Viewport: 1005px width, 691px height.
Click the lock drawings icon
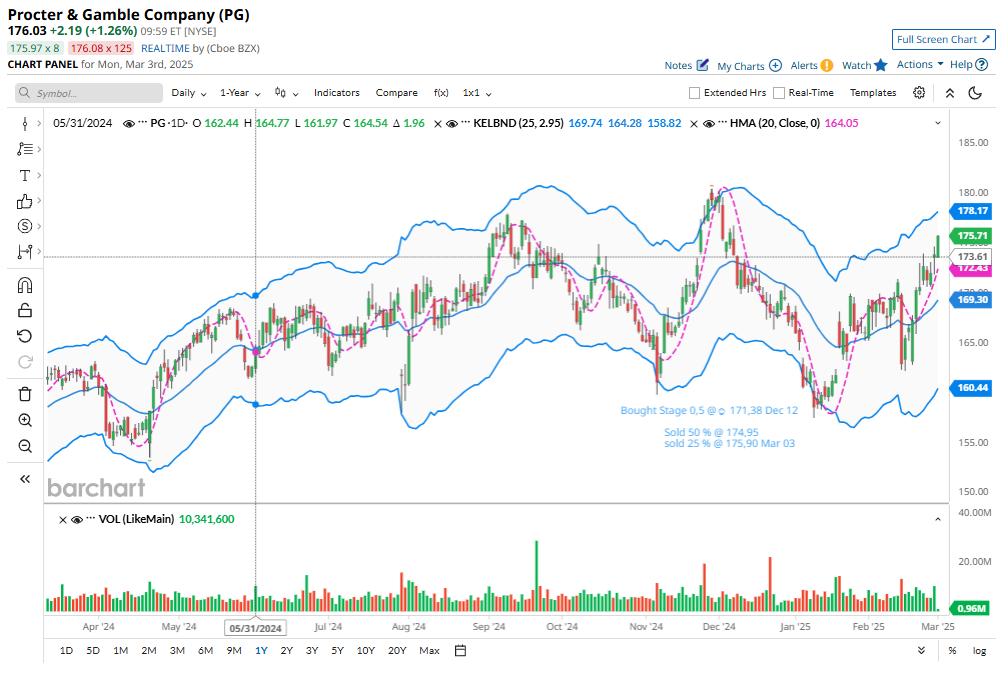coord(25,310)
